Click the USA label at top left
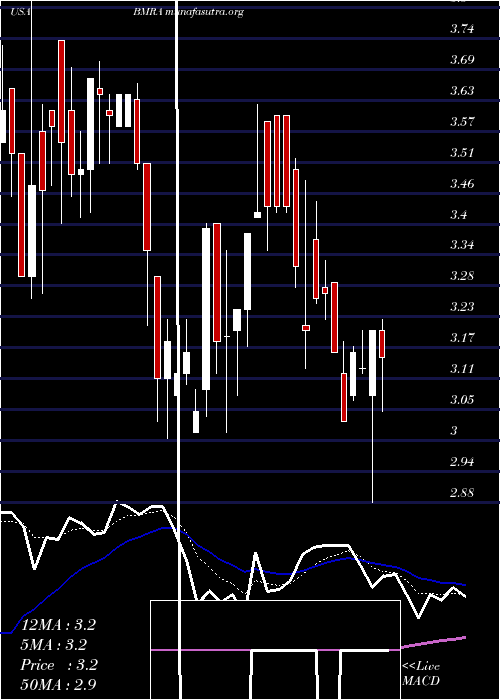 pyautogui.click(x=20, y=12)
